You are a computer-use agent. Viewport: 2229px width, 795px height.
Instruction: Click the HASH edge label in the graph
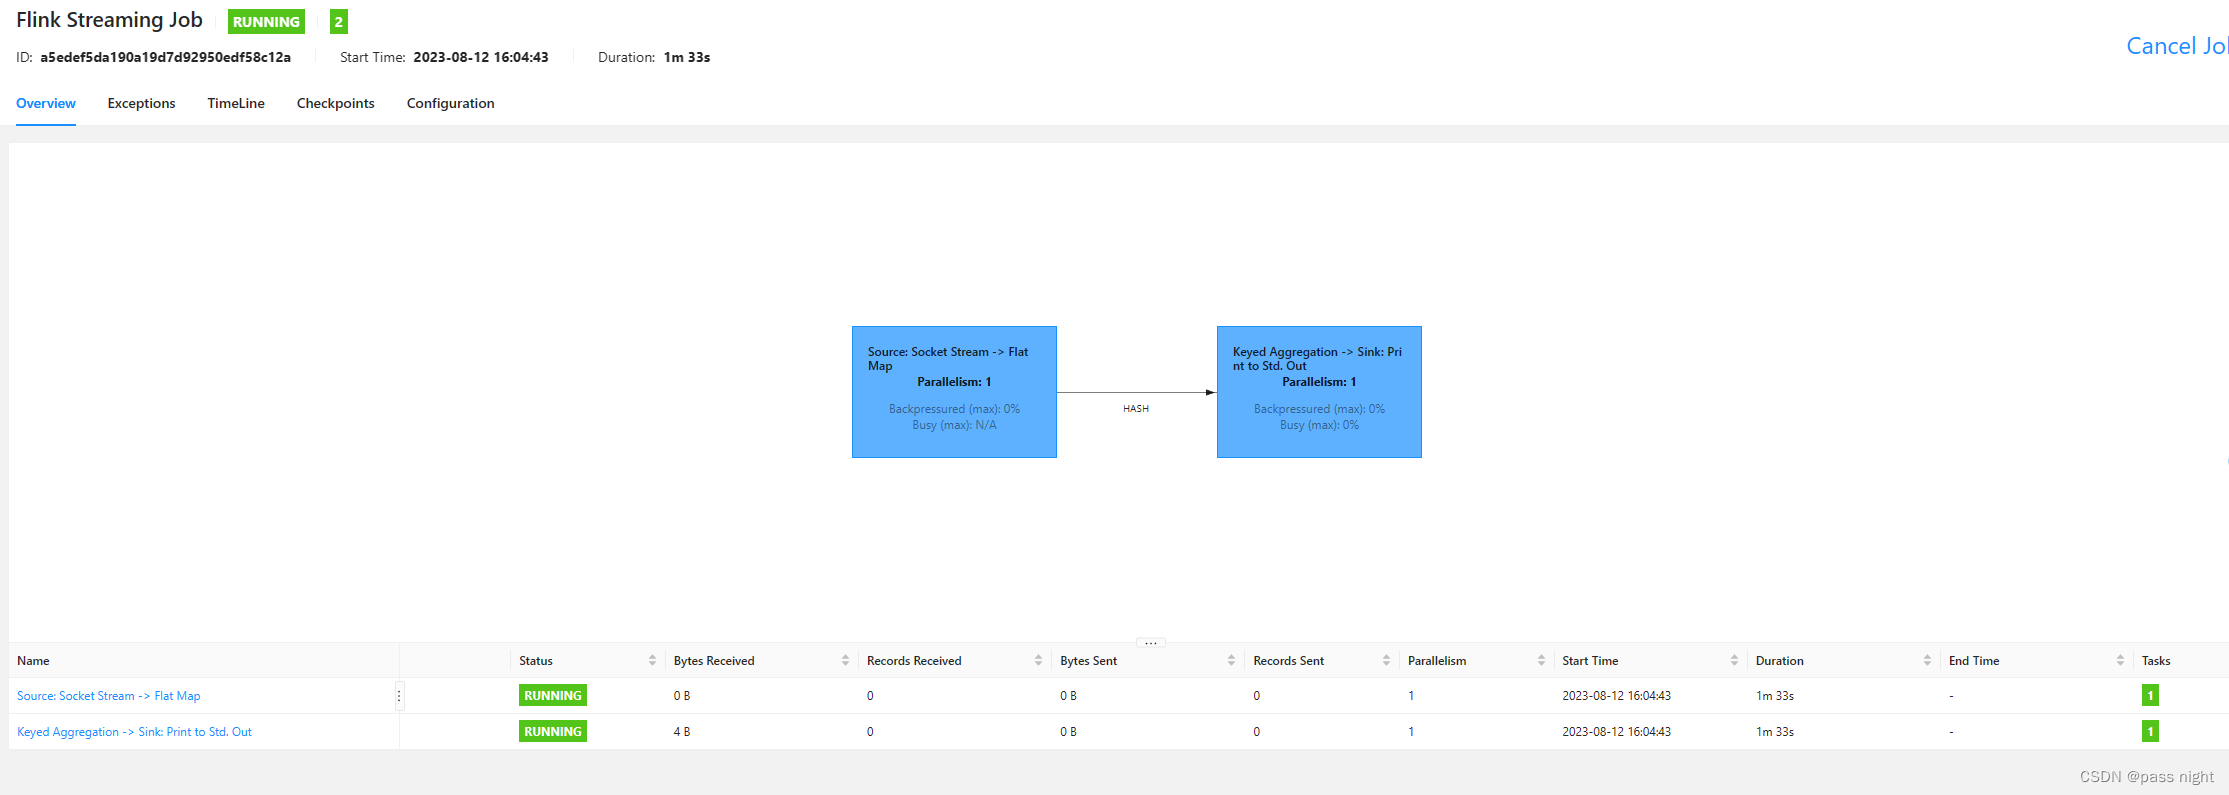pos(1136,408)
